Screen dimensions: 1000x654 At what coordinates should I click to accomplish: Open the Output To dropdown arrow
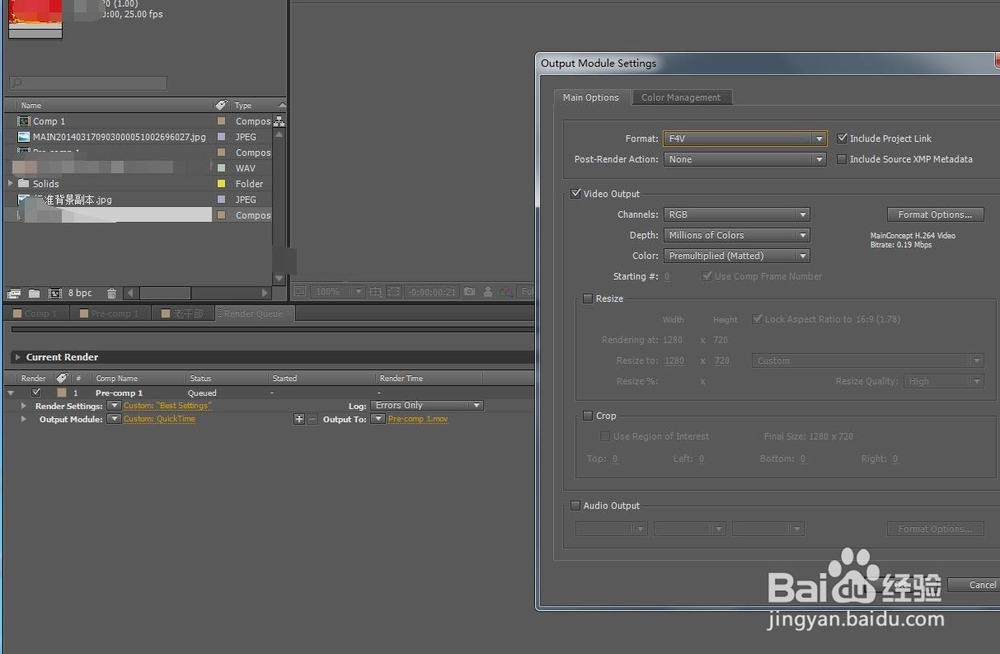378,419
